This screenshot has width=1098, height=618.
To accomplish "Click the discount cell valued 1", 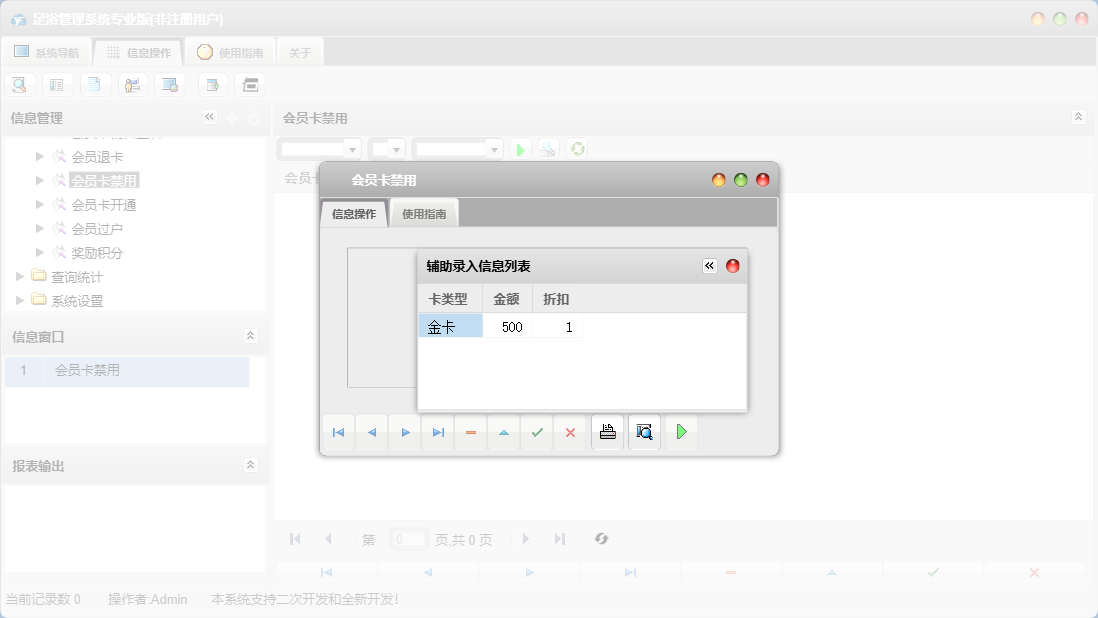I will (x=557, y=327).
